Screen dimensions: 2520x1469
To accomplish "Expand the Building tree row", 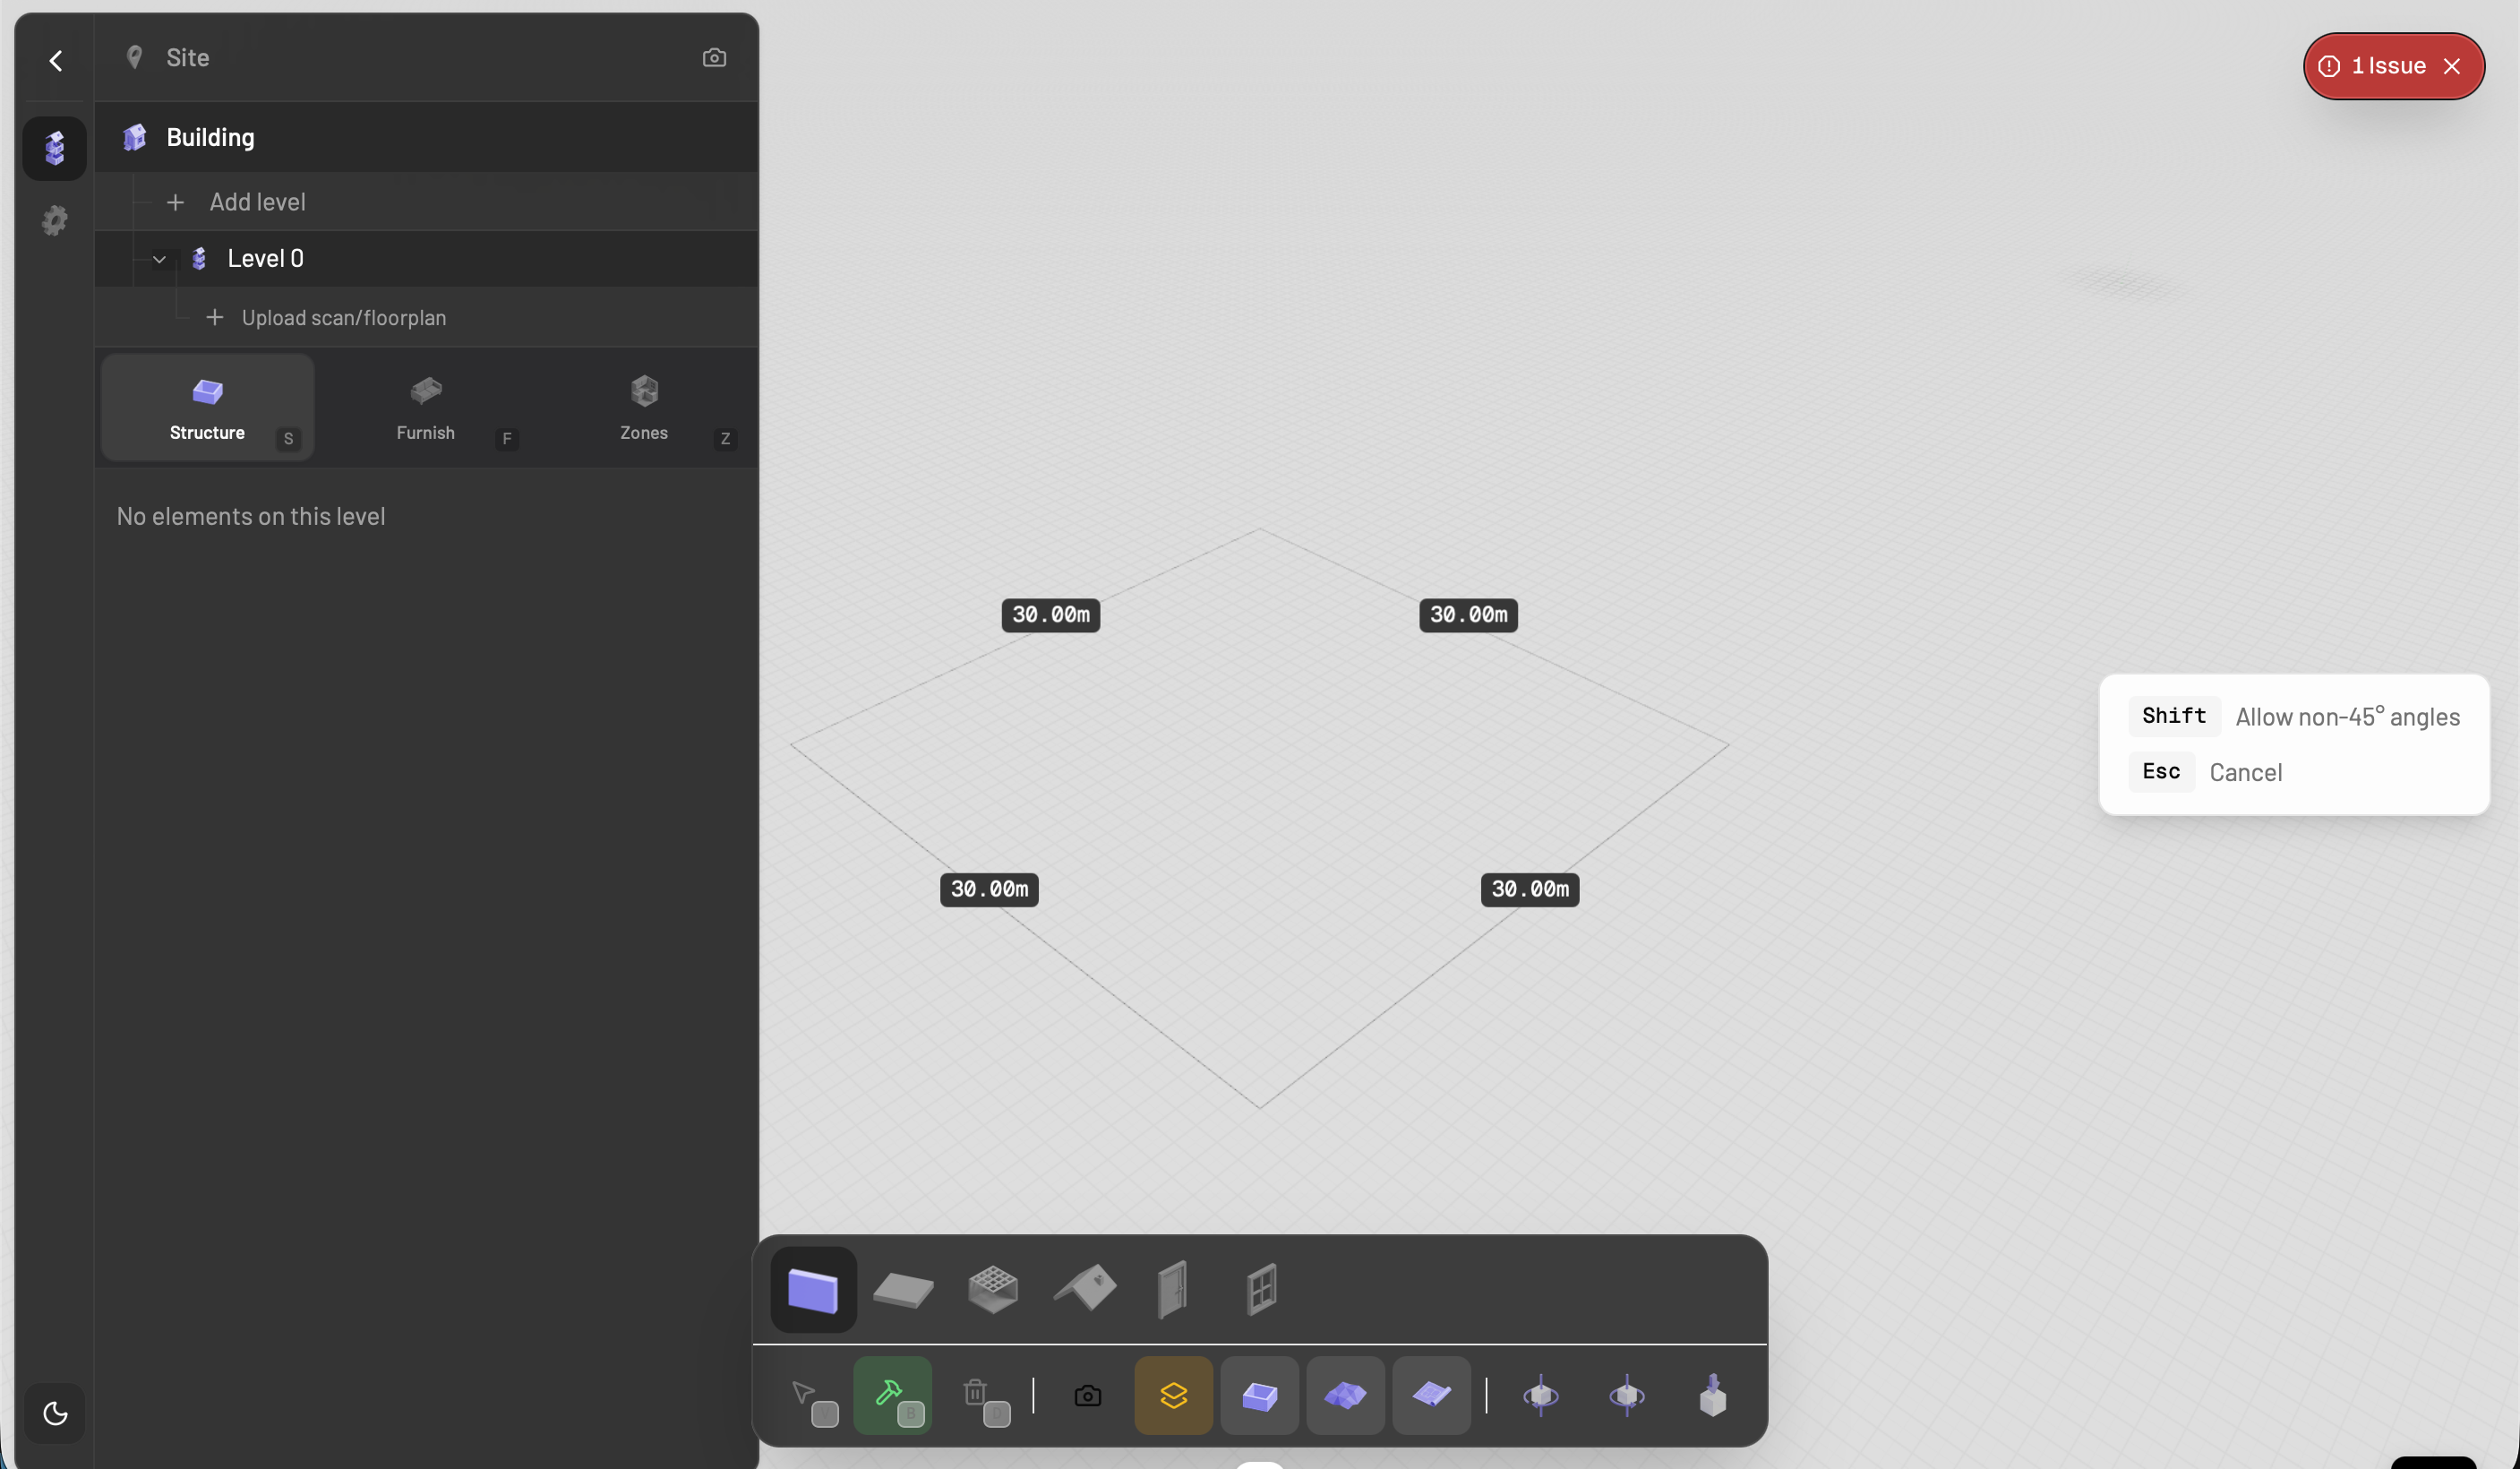I will 210,137.
